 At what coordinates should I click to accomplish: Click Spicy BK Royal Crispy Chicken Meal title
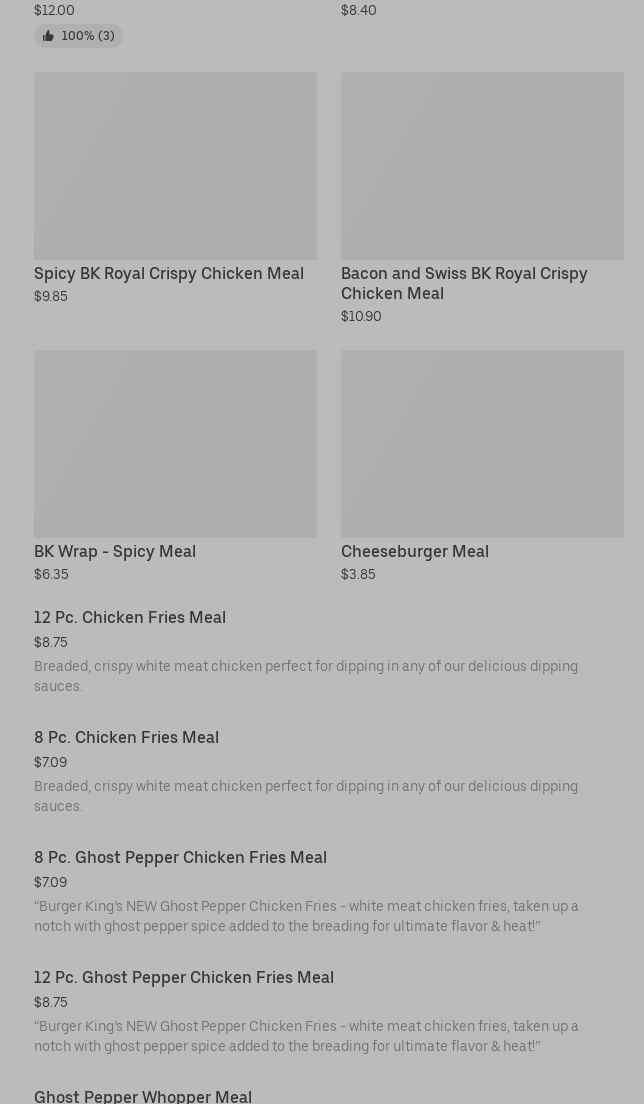click(x=169, y=274)
